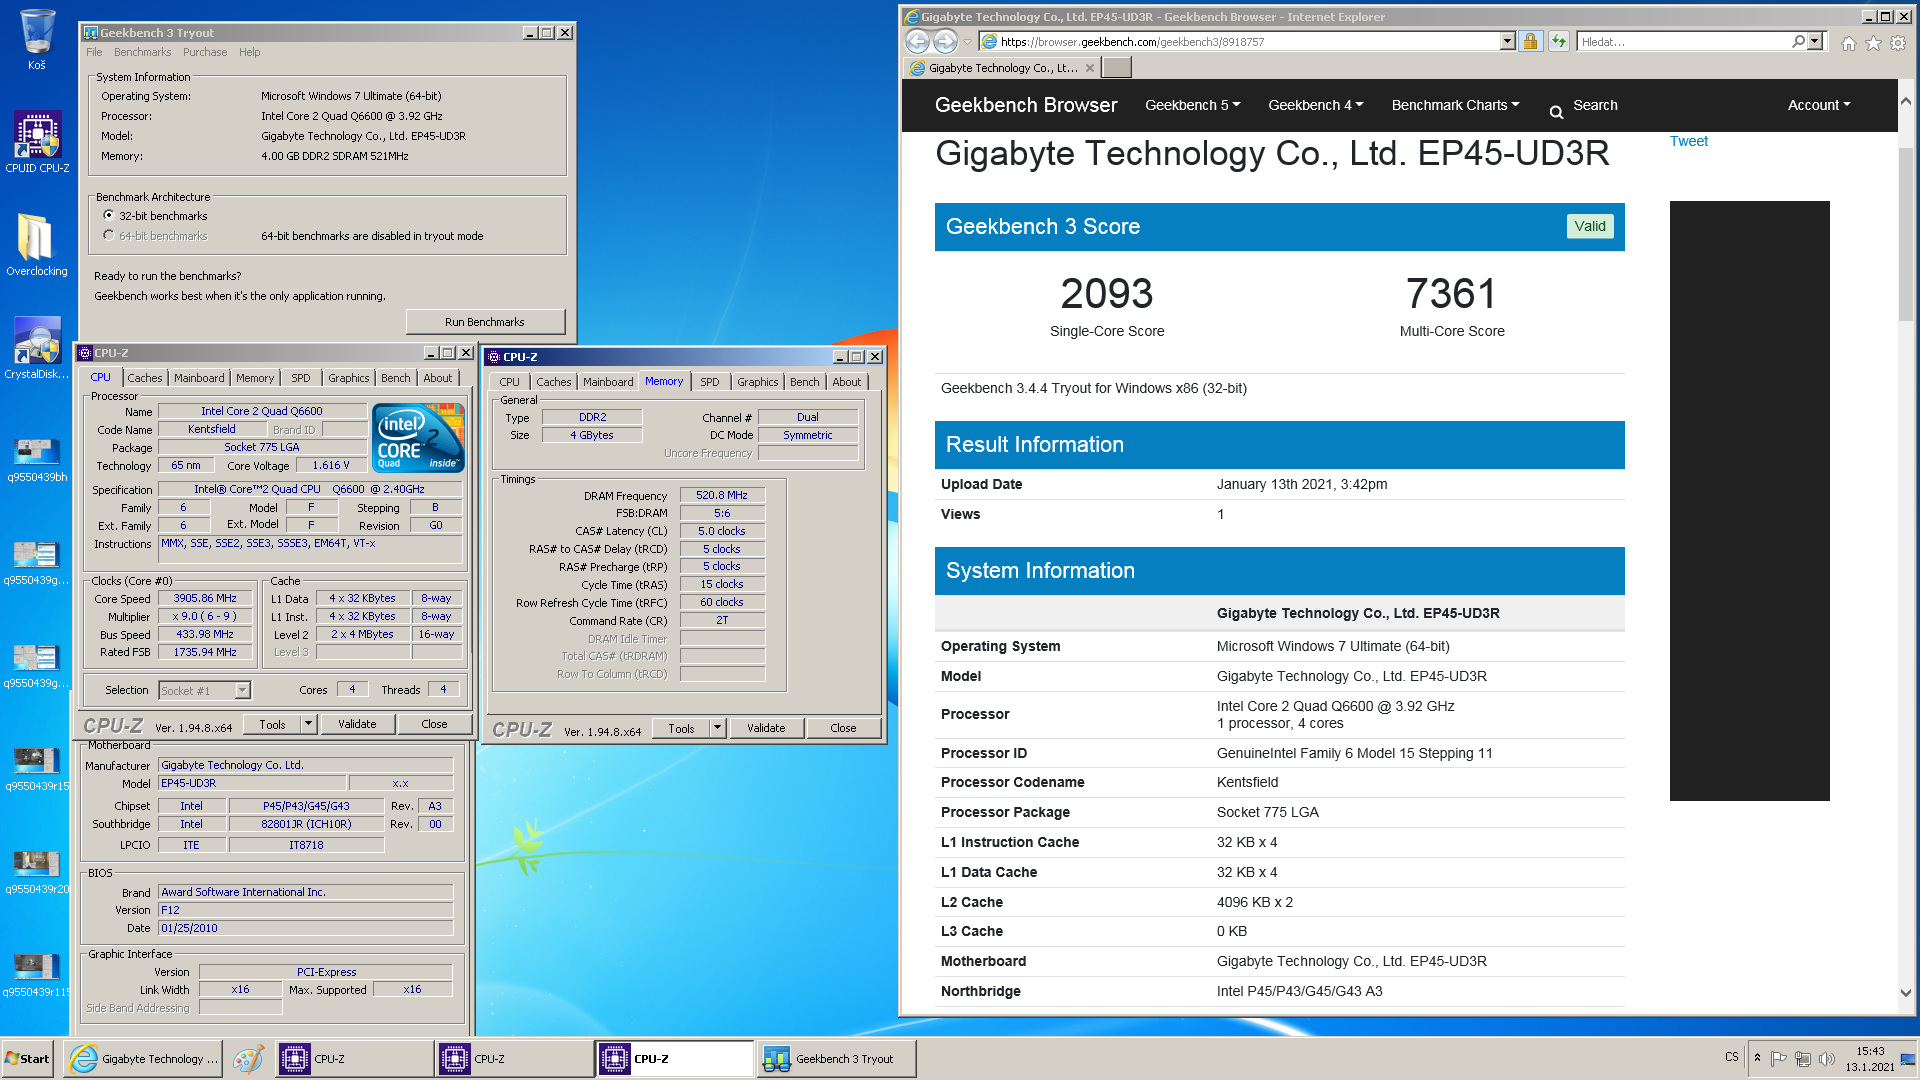The width and height of the screenshot is (1920, 1080).
Task: Open the Benchmarks menu in Geekbench 3
Action: point(142,52)
